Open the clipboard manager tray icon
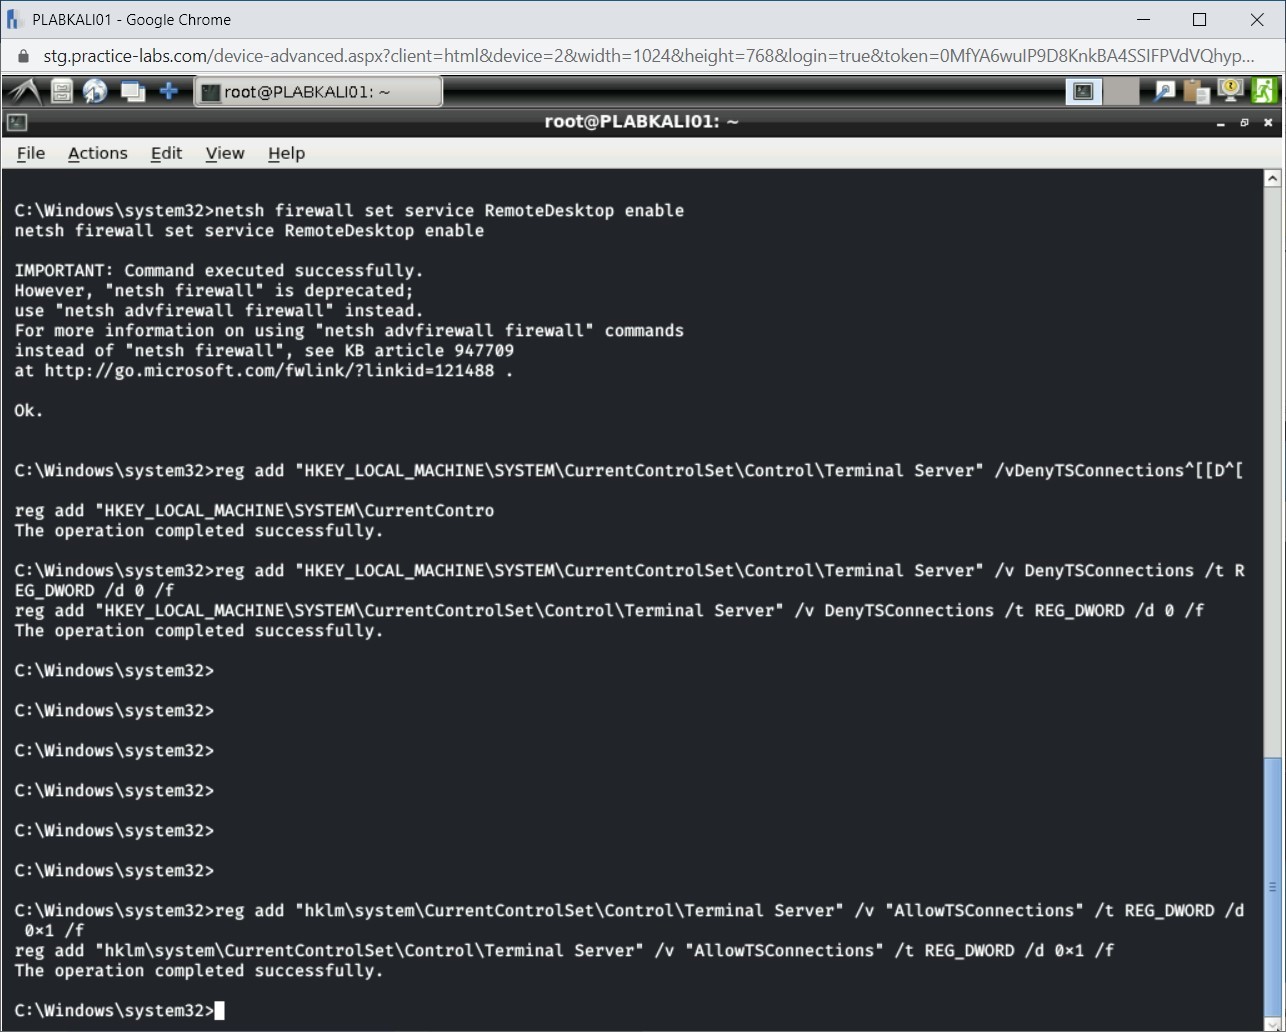 tap(1196, 92)
